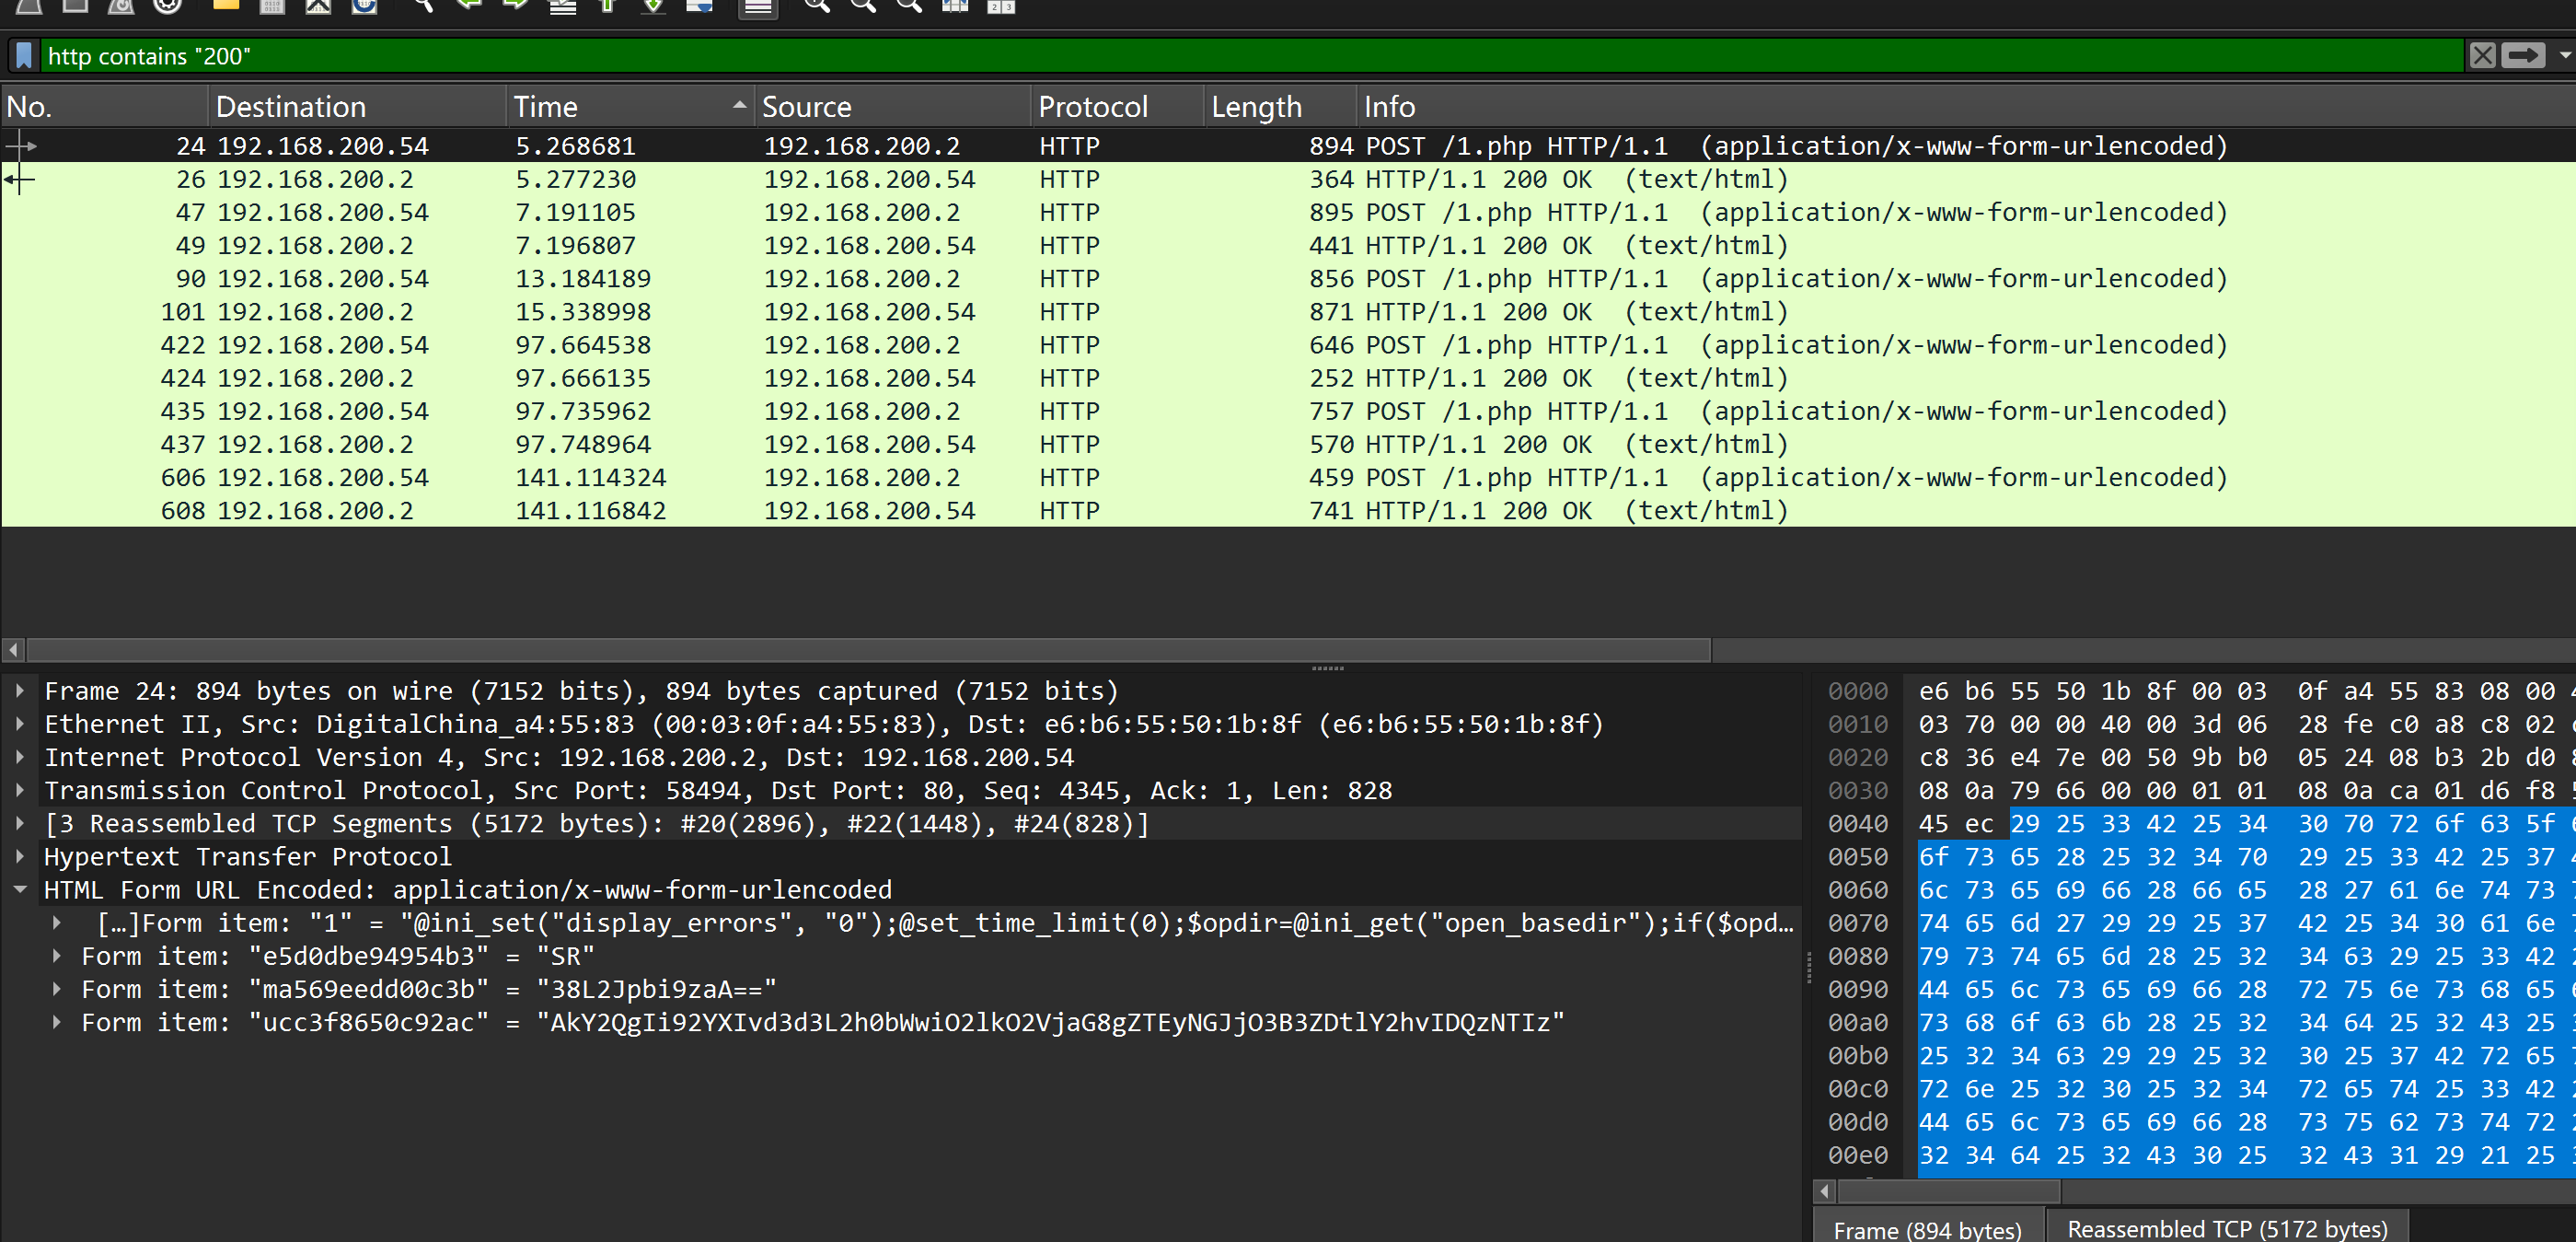This screenshot has height=1242, width=2576.
Task: Switch to Frame (894 bytes) tab
Action: point(1927,1229)
